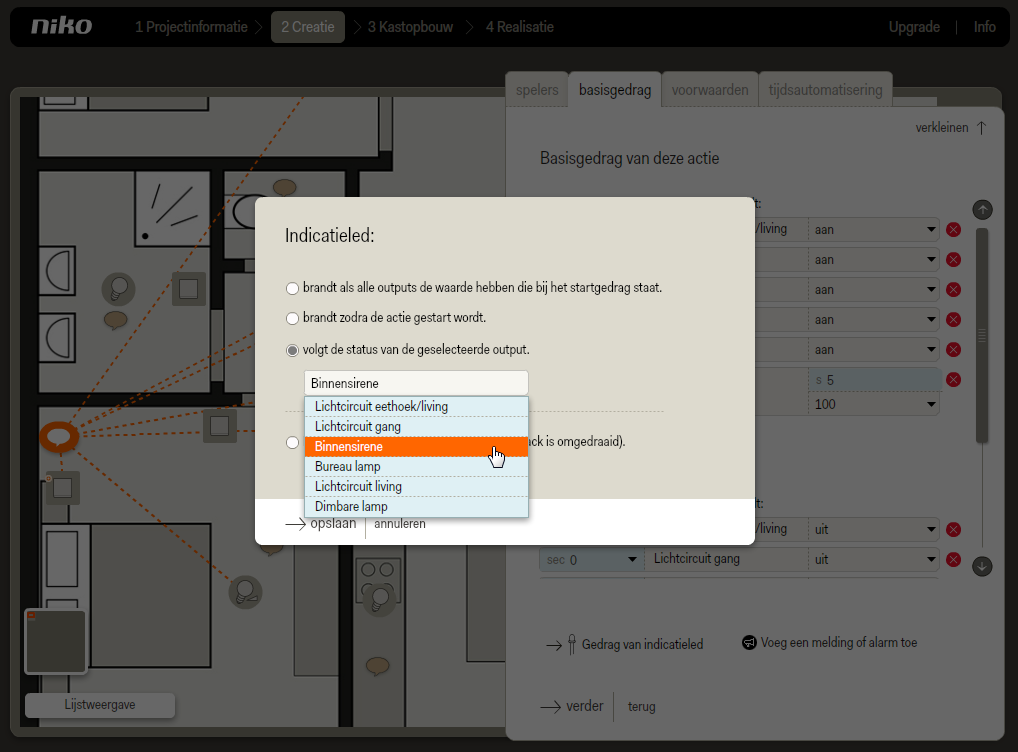The image size is (1018, 752).
Task: Click opslaan to save indicatieled setting
Action: 321,523
